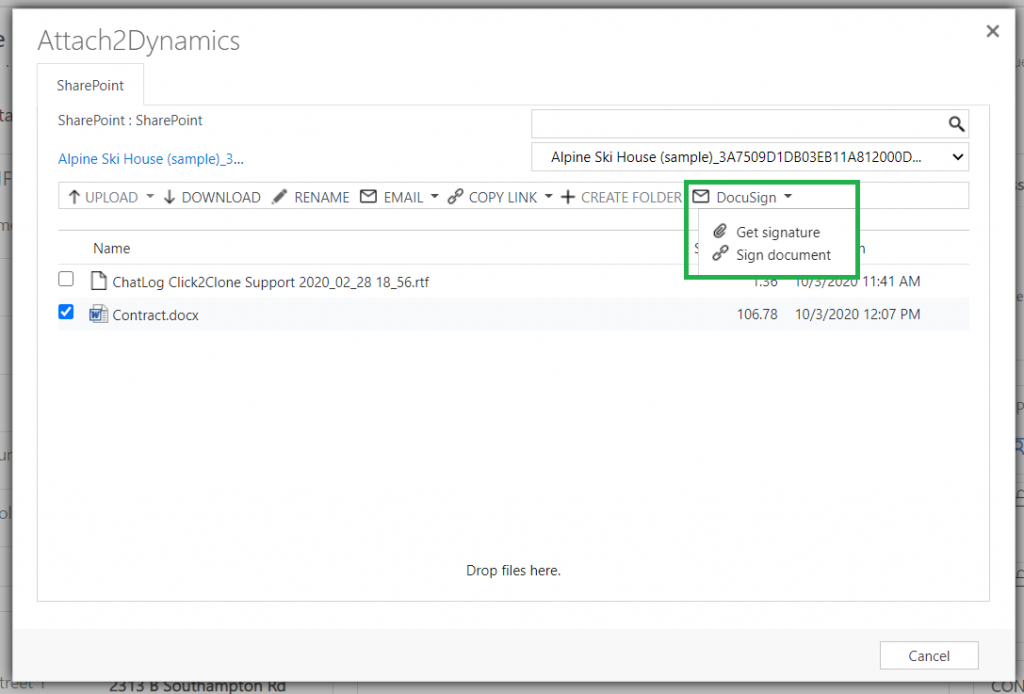Viewport: 1024px width, 694px height.
Task: Uncheck the Contract.docx checkbox
Action: [66, 312]
